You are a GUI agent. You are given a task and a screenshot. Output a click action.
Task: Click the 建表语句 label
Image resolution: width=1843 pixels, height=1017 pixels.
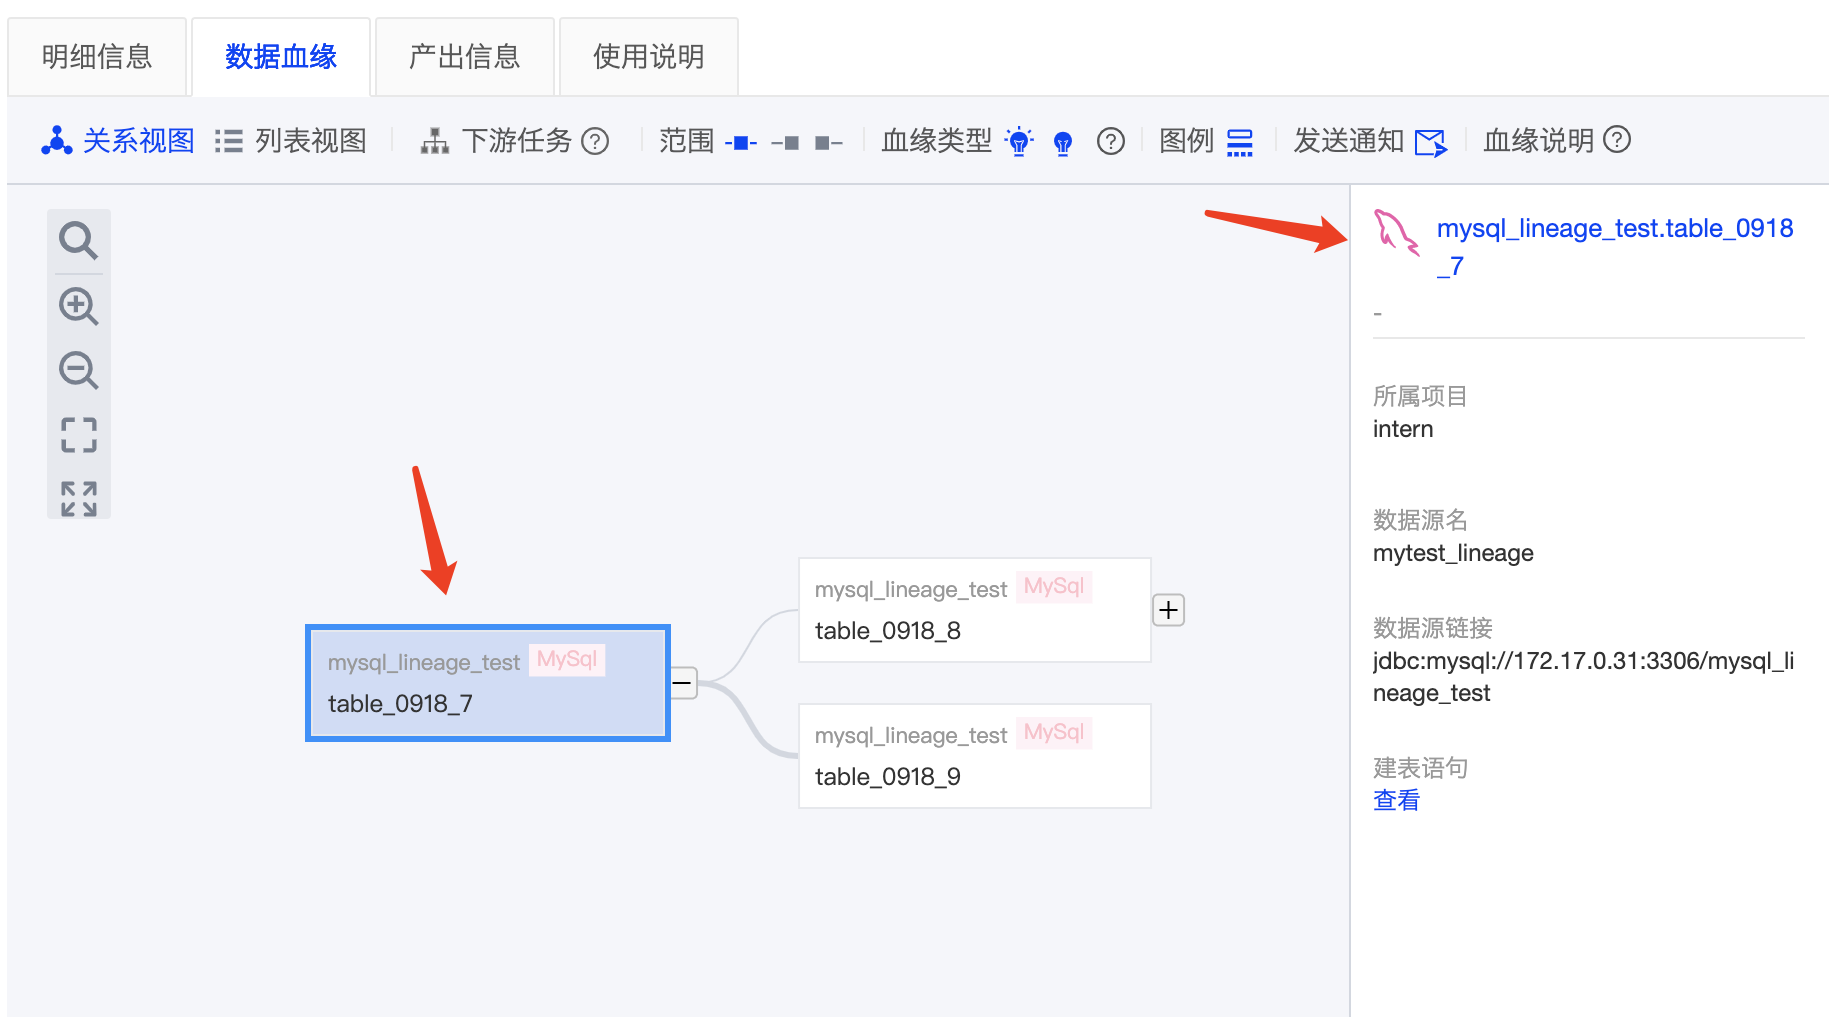tap(1420, 768)
